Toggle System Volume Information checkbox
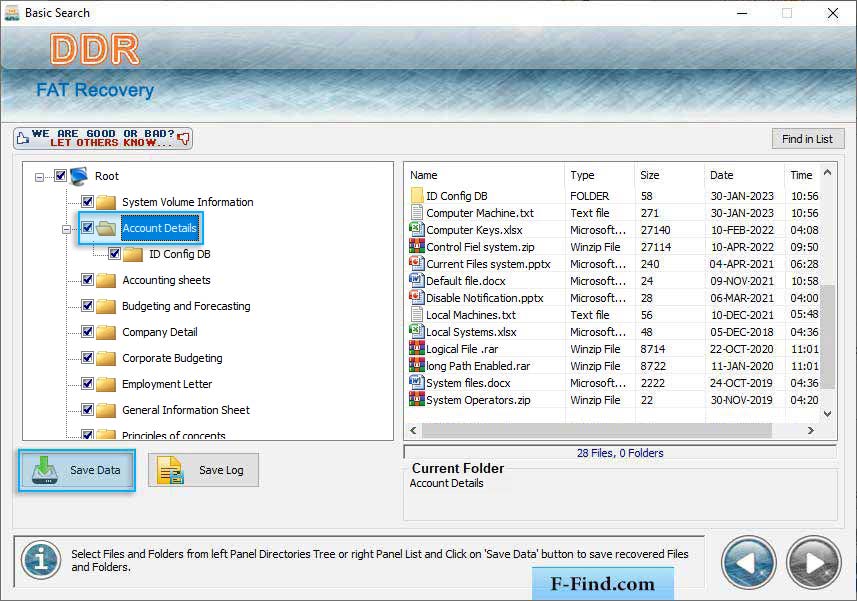The width and height of the screenshot is (857, 601). click(x=87, y=201)
